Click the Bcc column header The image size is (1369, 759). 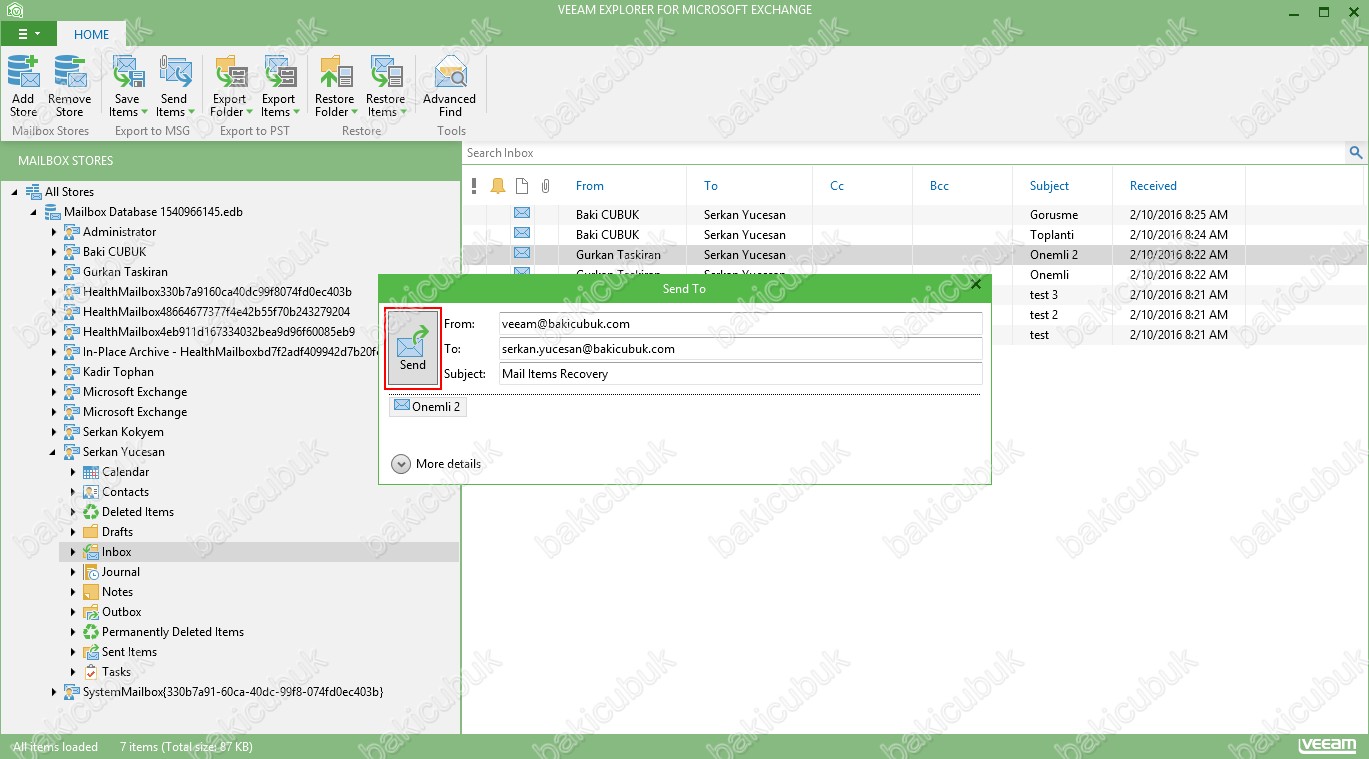pos(939,186)
